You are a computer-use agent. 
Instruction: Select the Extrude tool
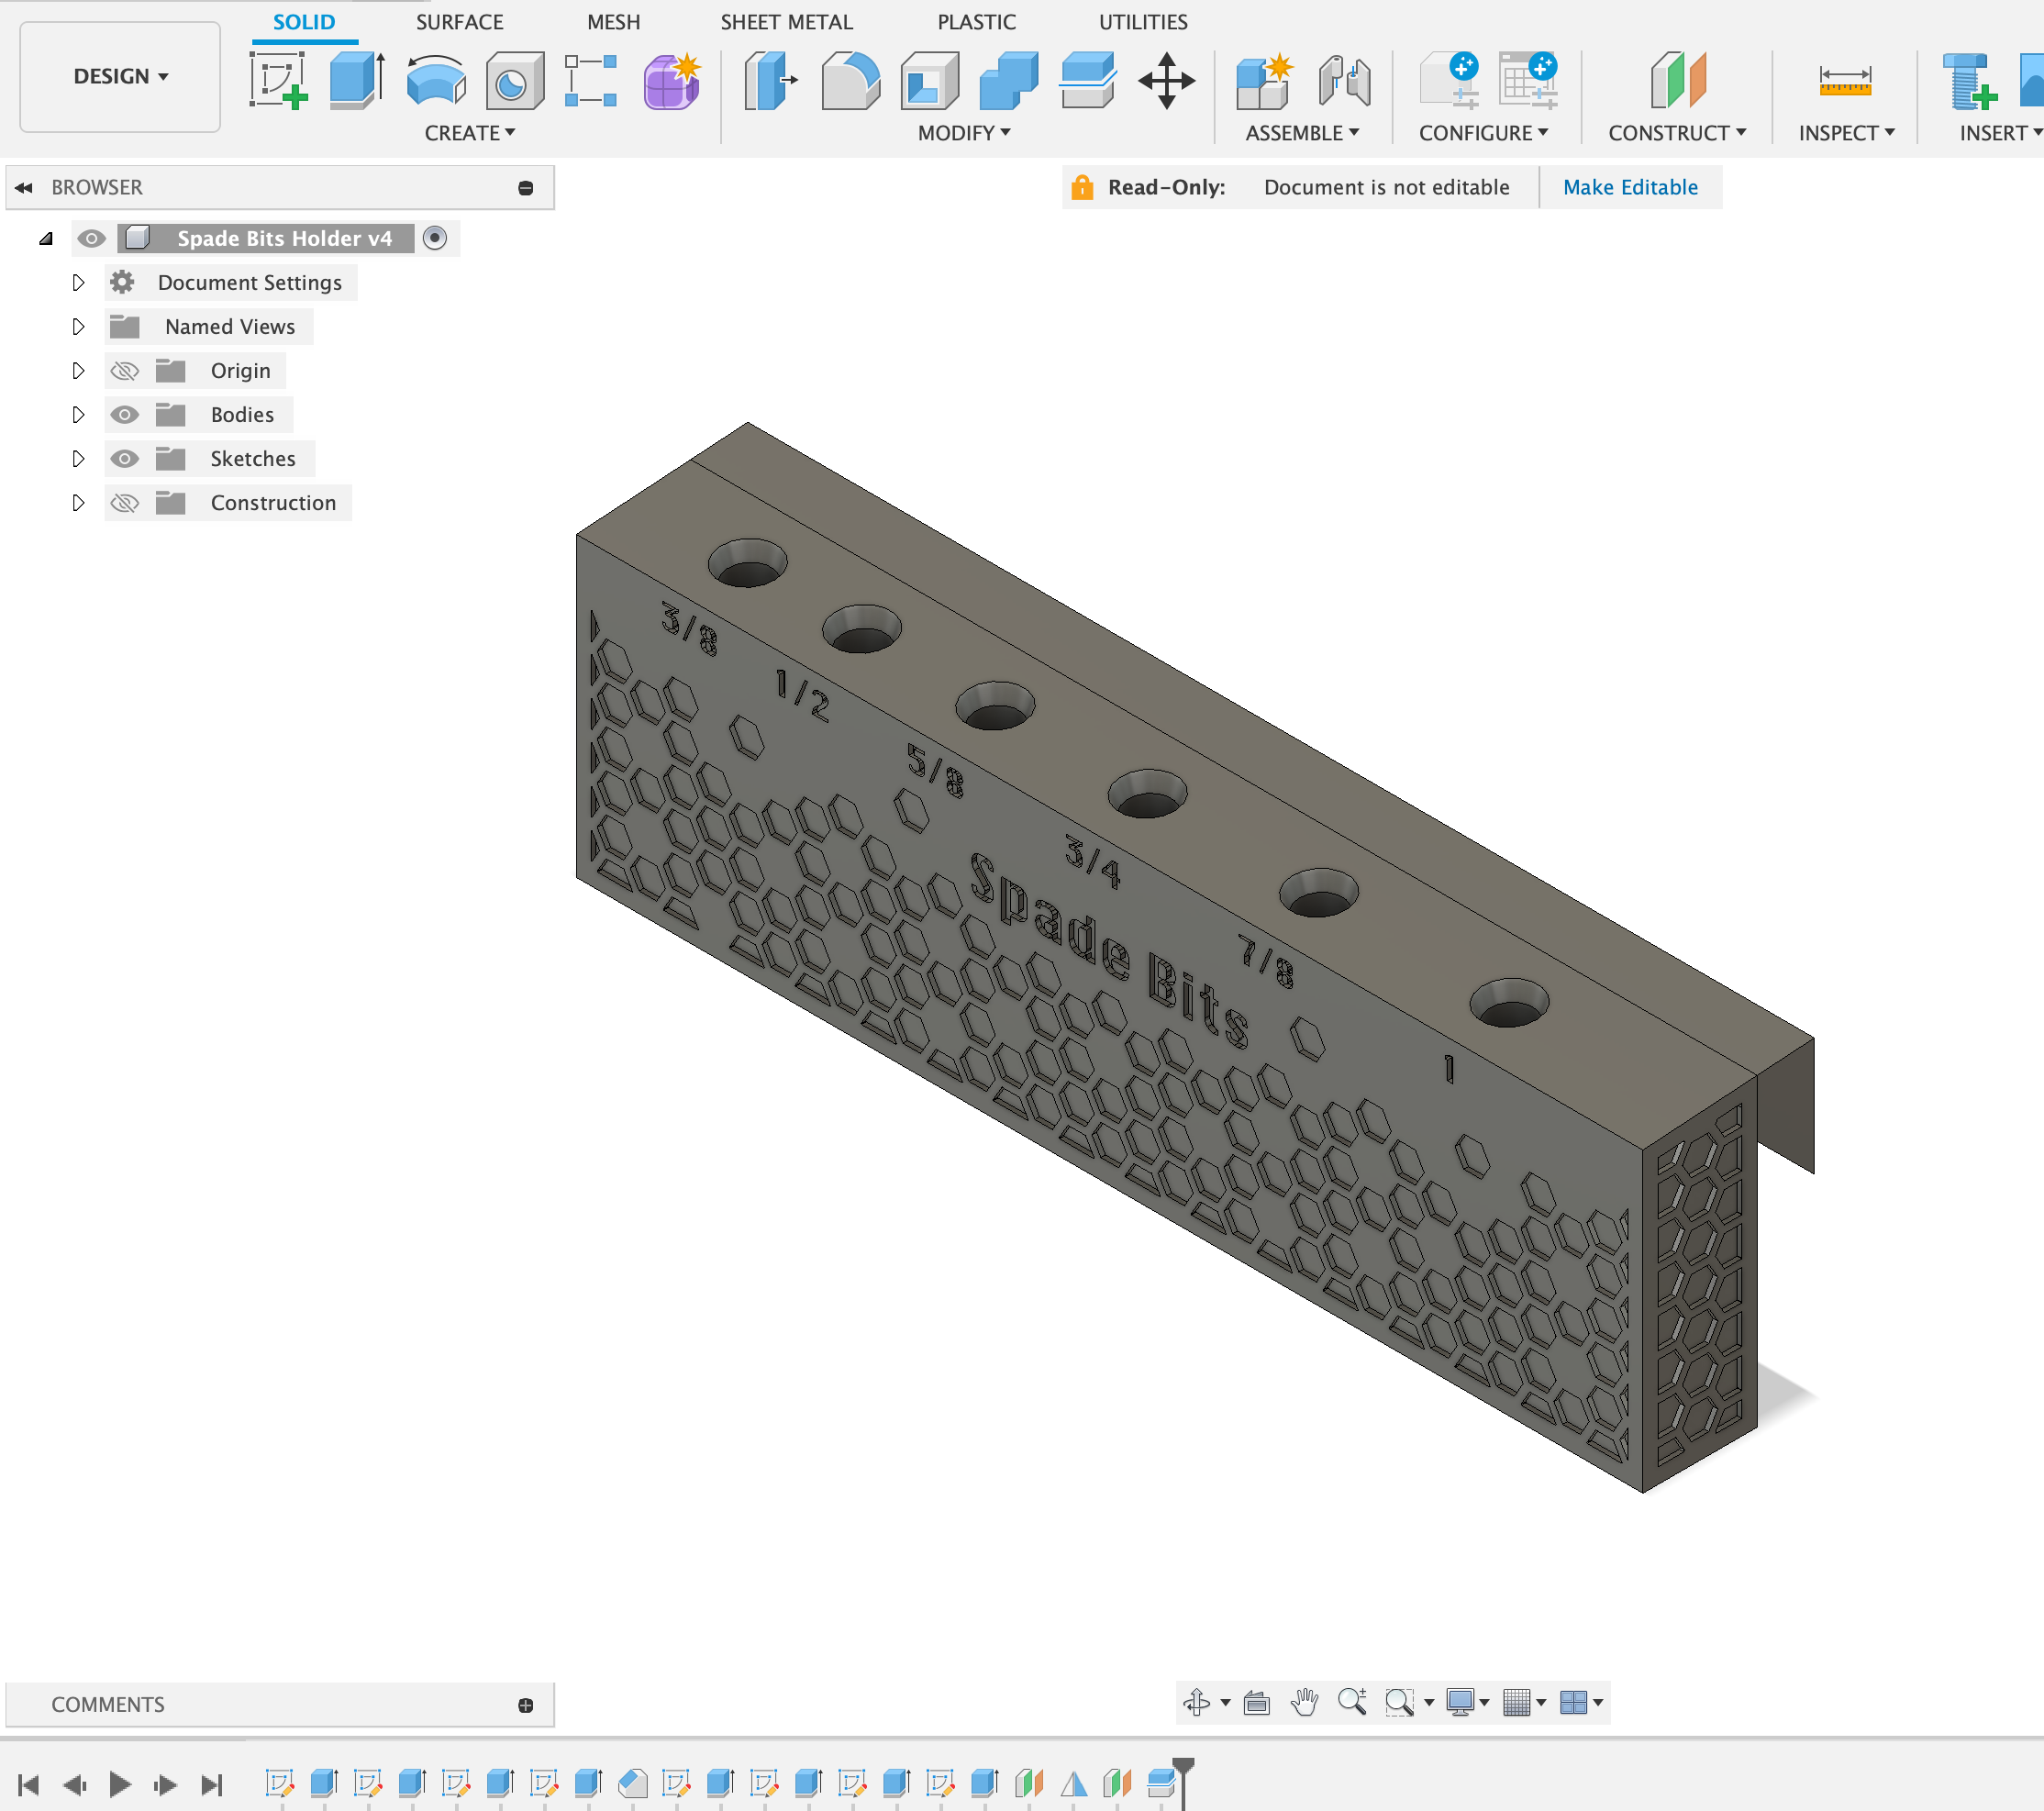357,81
